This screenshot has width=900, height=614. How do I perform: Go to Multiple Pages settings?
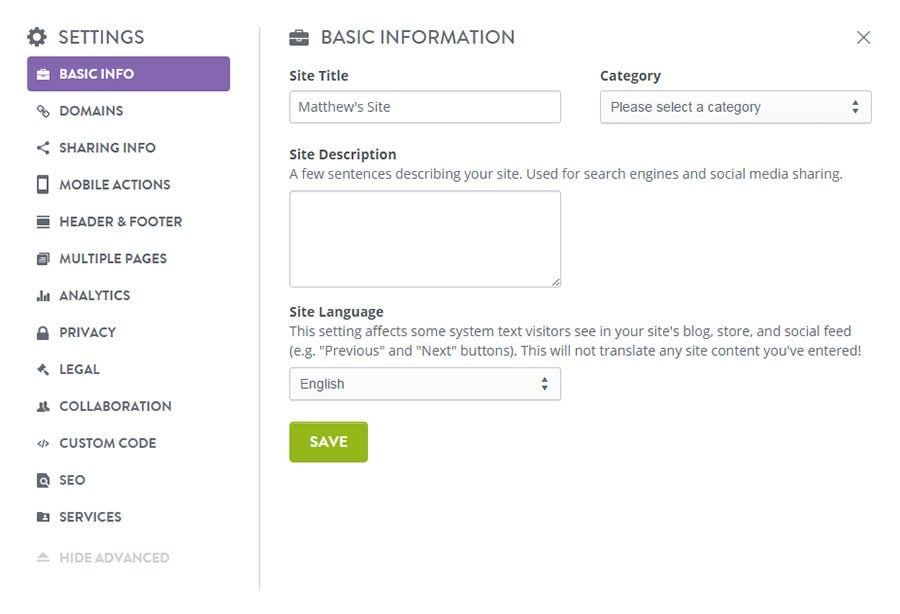(x=112, y=259)
